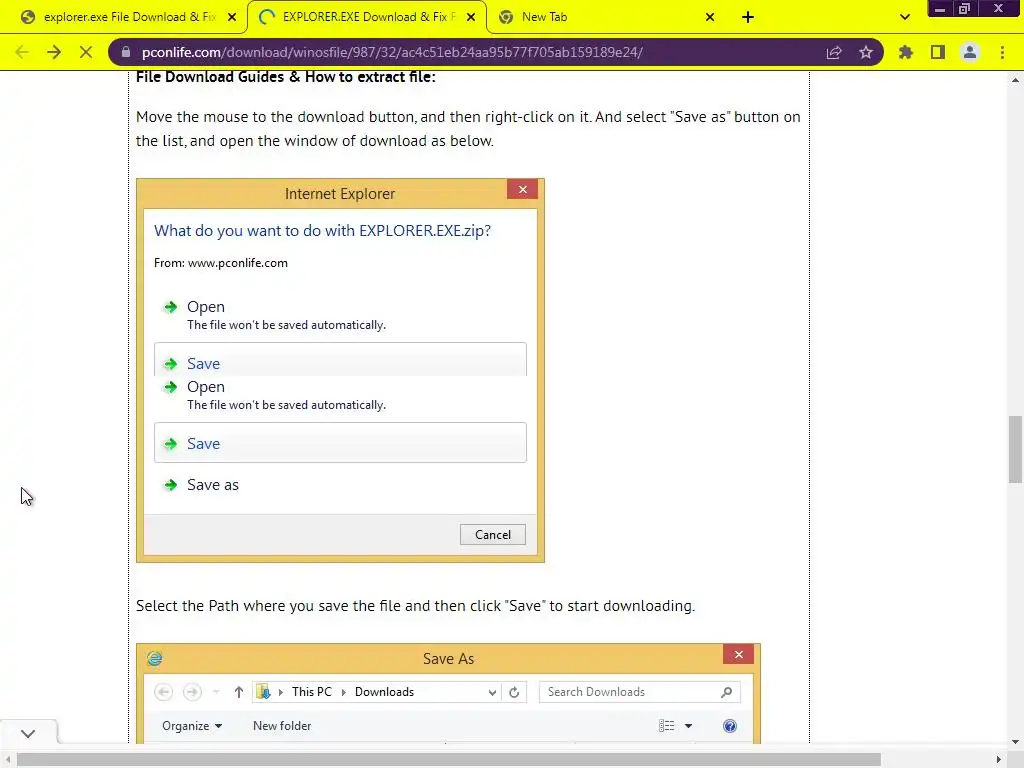Click the Search Downloads field

click(x=639, y=692)
